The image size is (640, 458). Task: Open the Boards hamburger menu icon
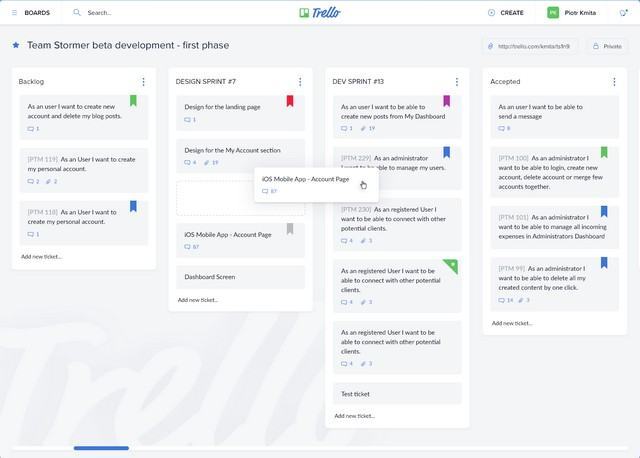pyautogui.click(x=14, y=13)
